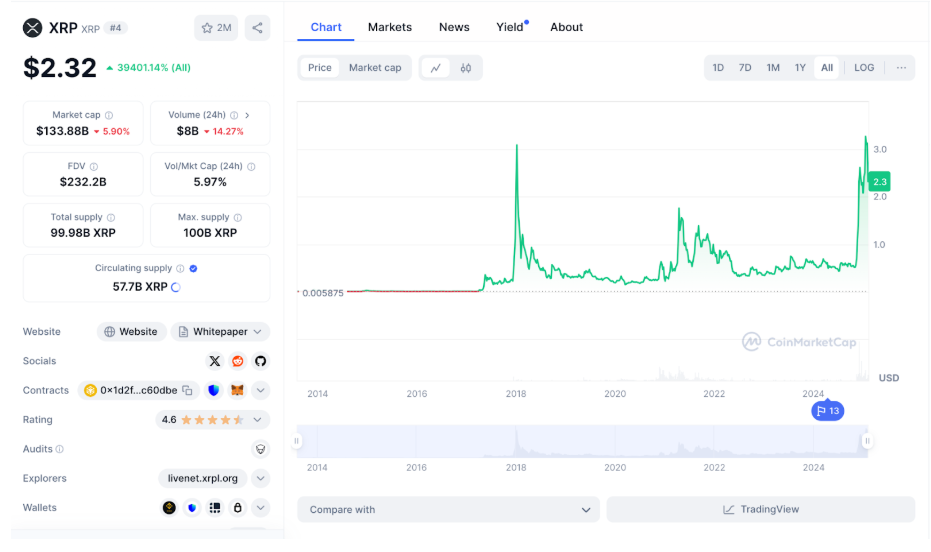This screenshot has width=931, height=552.
Task: Click the share icon next to the watchlist star
Action: [x=258, y=28]
